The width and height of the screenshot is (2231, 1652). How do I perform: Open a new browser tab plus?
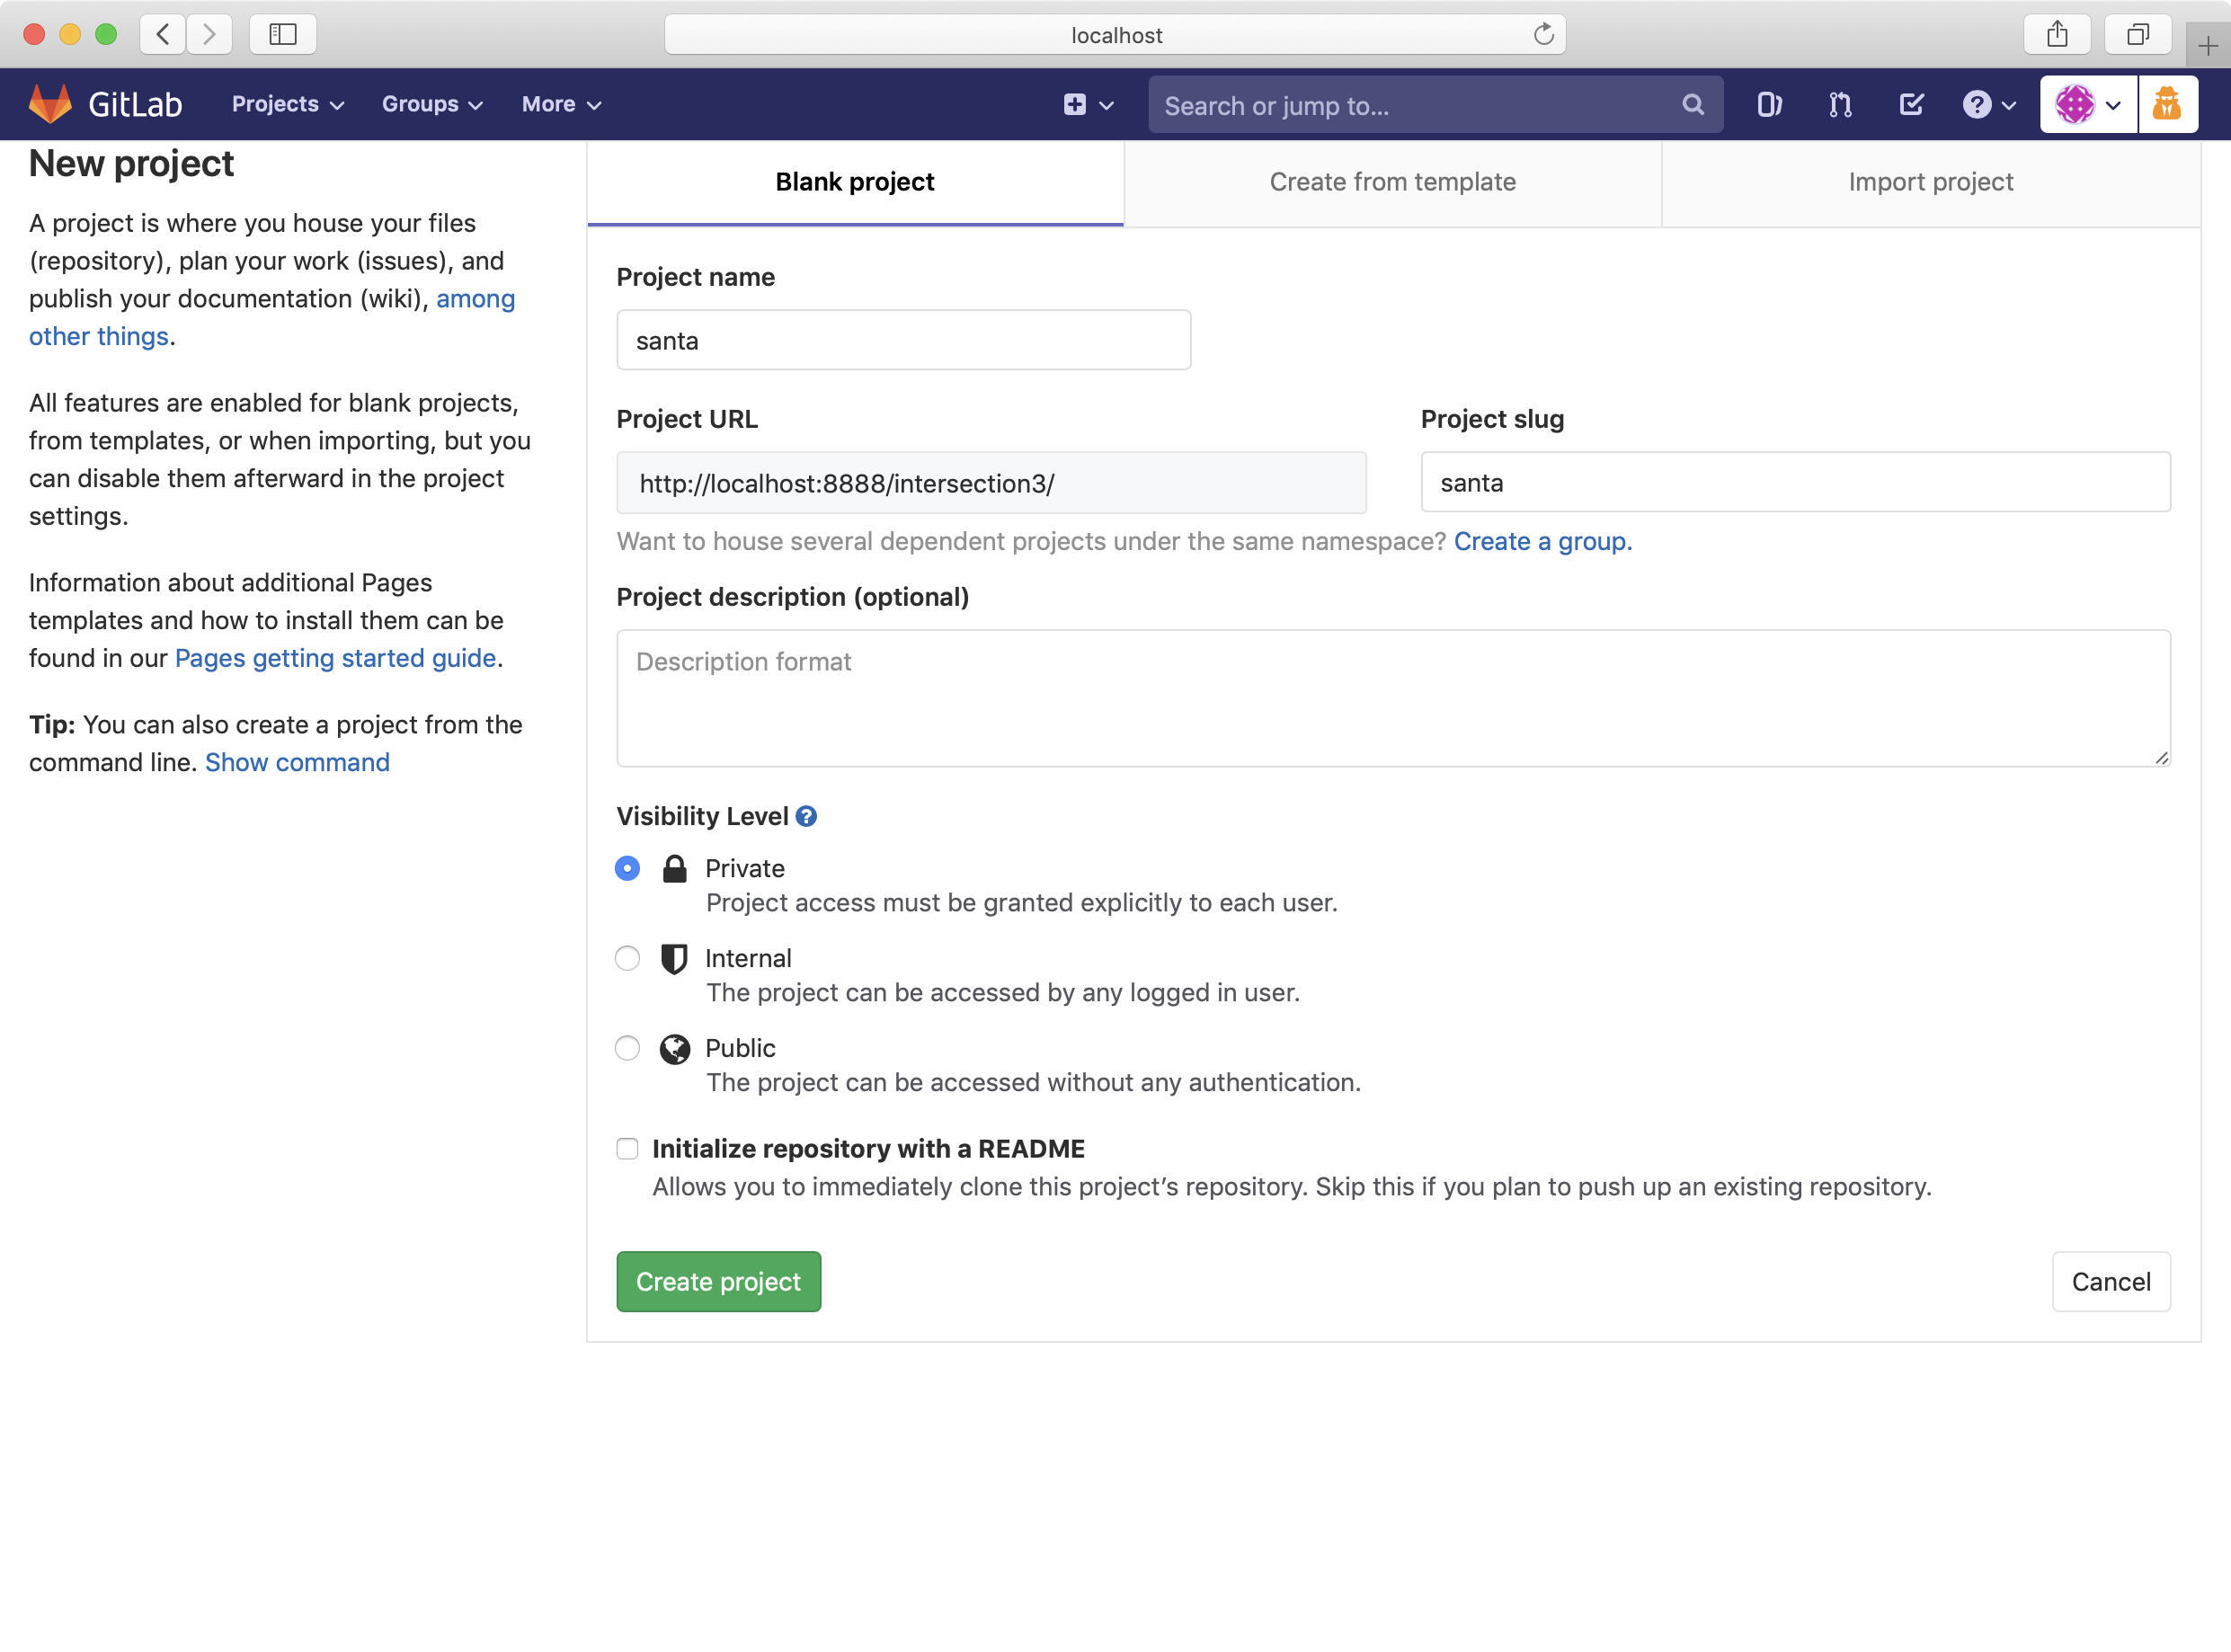(x=2208, y=45)
